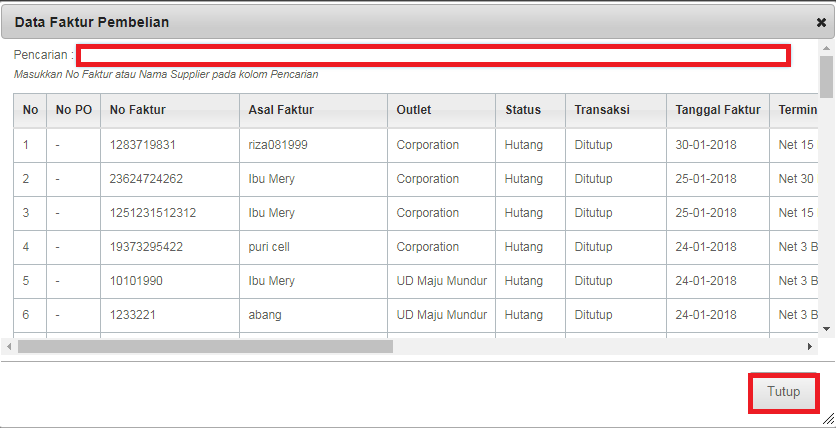The image size is (836, 428).
Task: Click the horizontal scrollbar right arrow
Action: pyautogui.click(x=809, y=346)
